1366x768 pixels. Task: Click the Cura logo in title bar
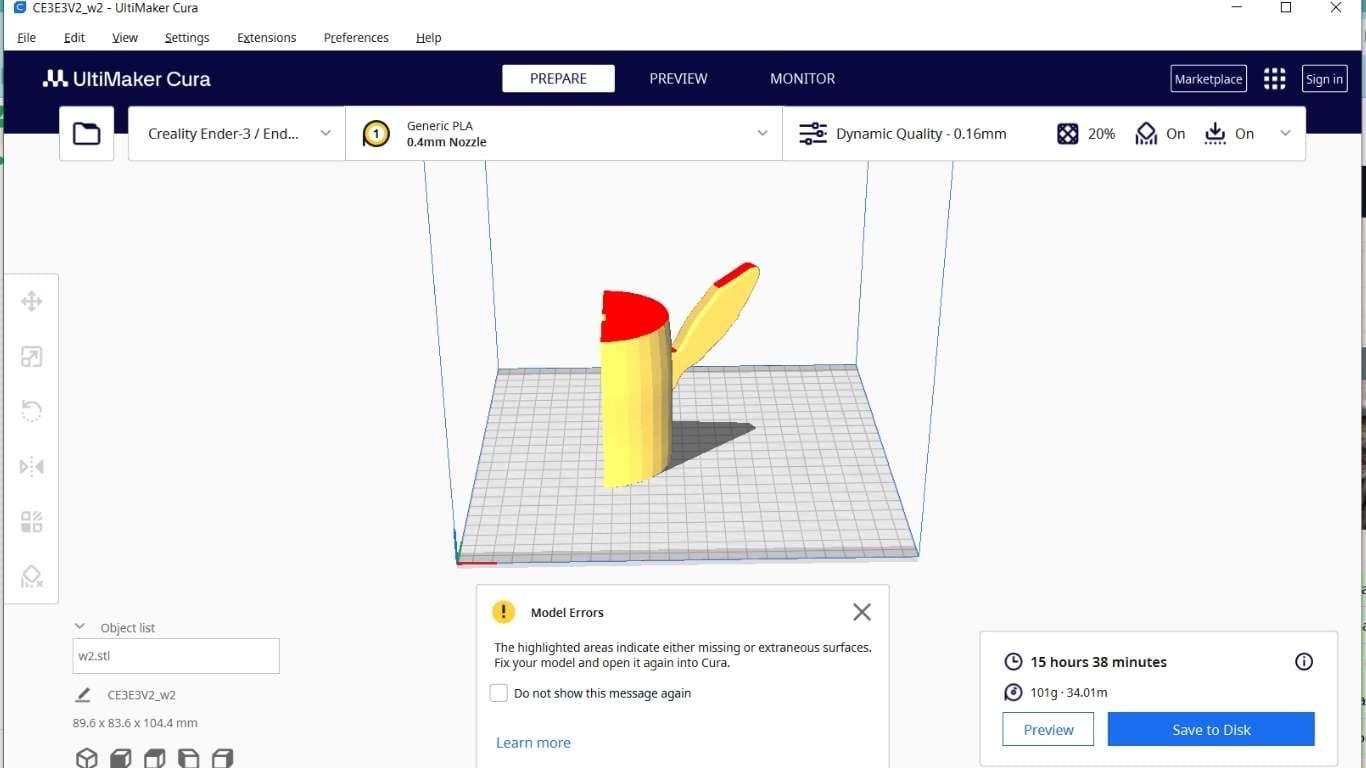[x=19, y=7]
